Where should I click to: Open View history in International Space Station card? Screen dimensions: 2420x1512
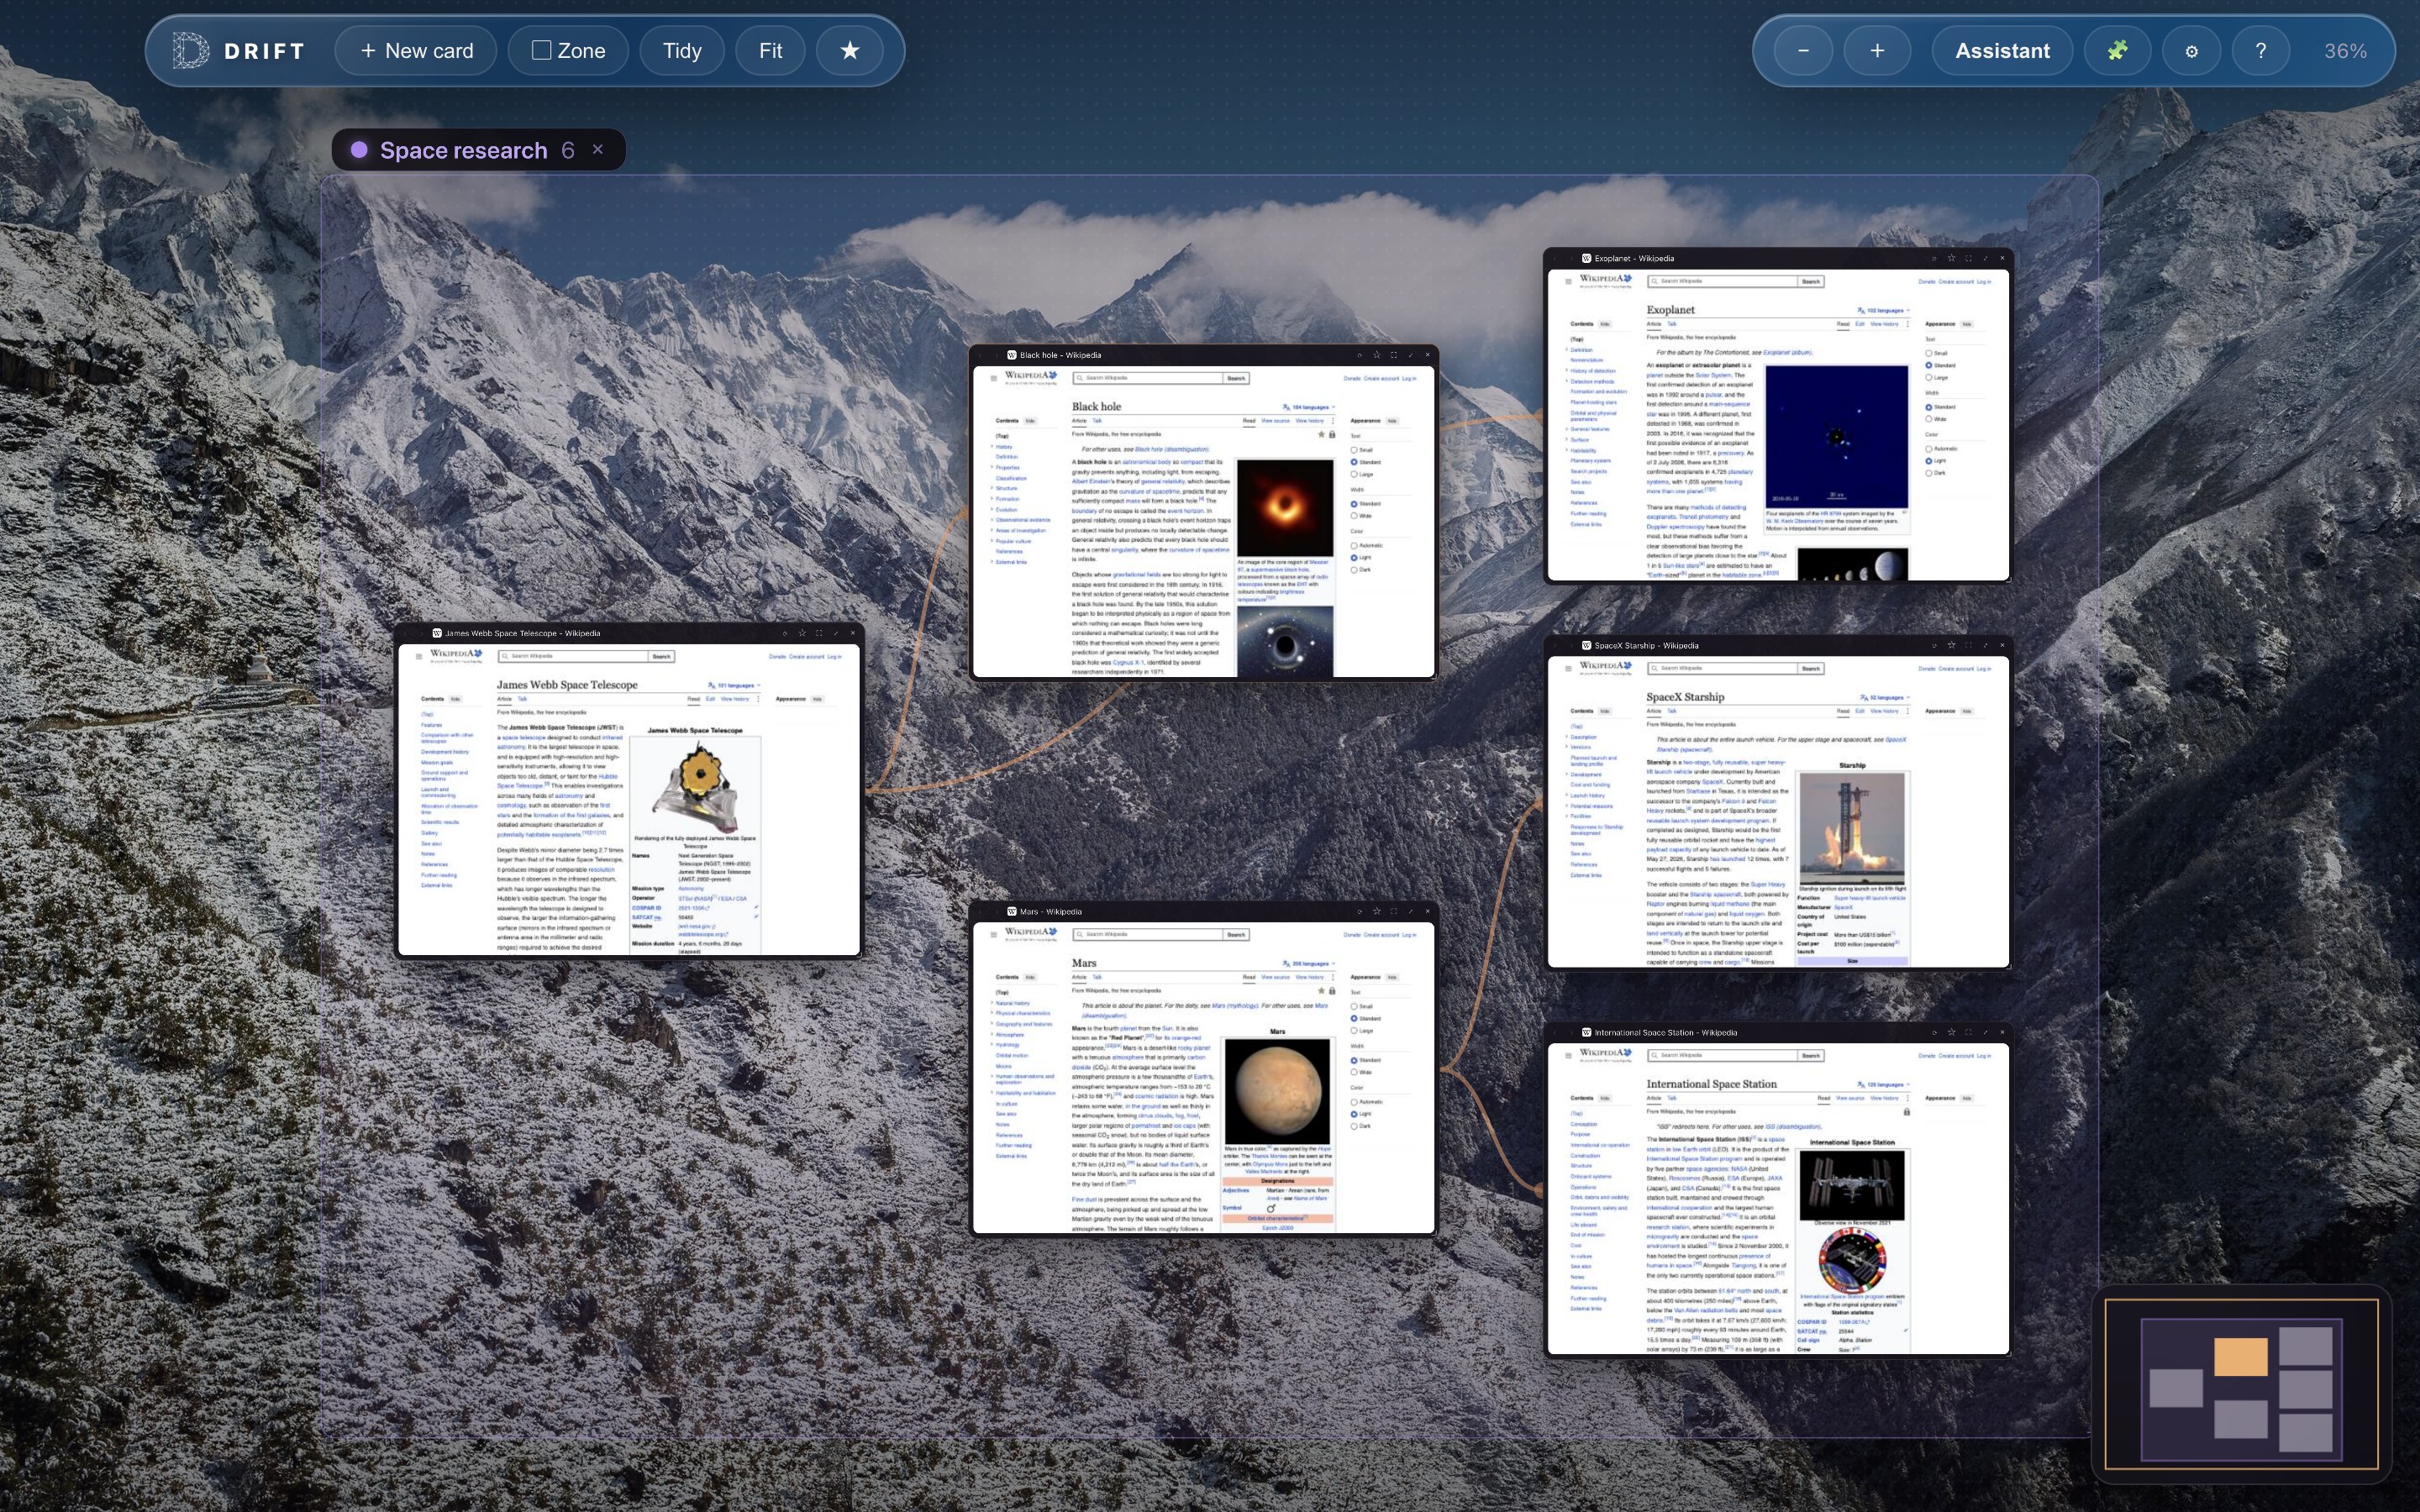(1884, 1098)
